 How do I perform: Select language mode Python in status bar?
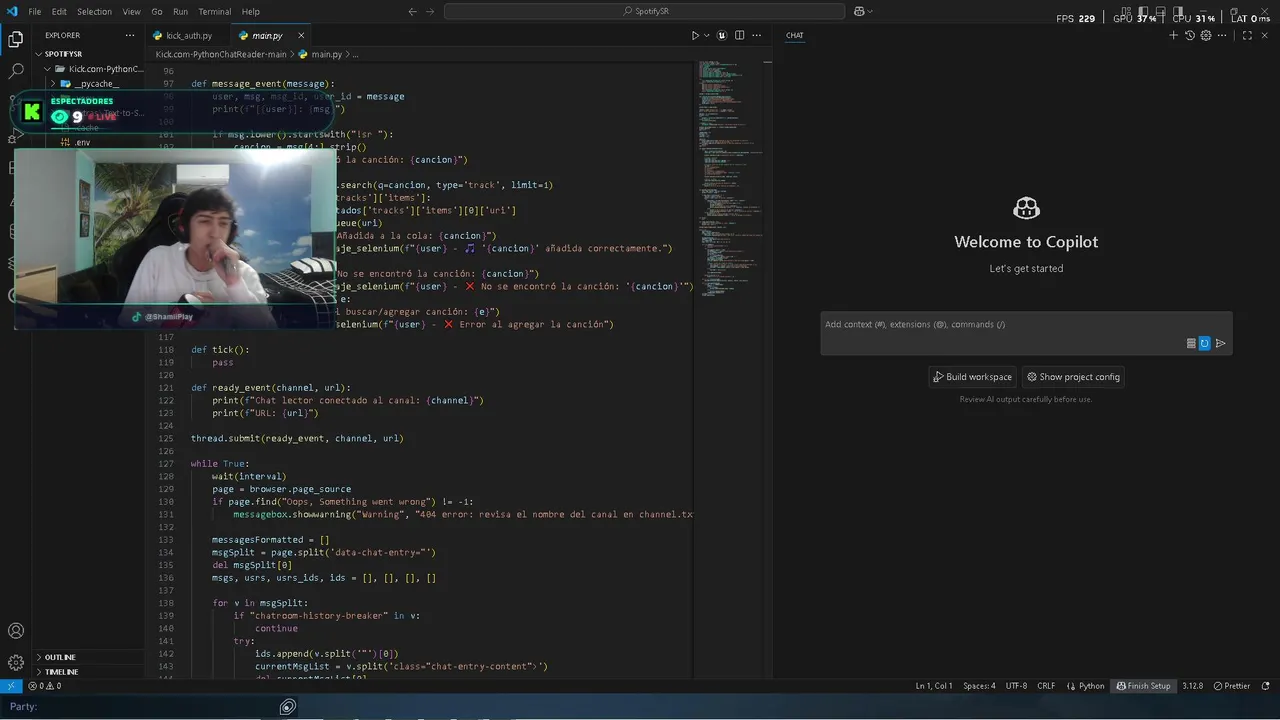pyautogui.click(x=1086, y=686)
